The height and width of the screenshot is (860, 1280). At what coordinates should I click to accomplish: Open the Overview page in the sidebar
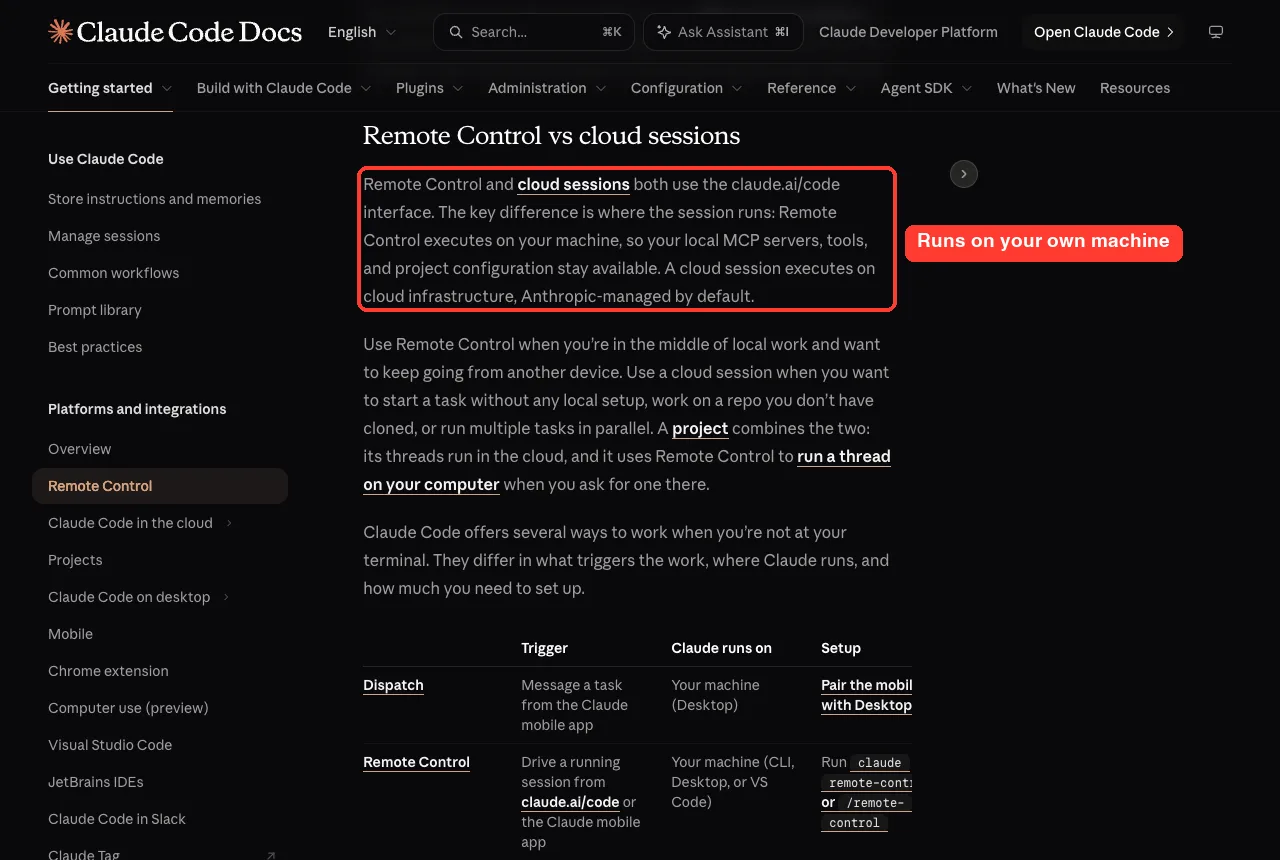click(79, 449)
